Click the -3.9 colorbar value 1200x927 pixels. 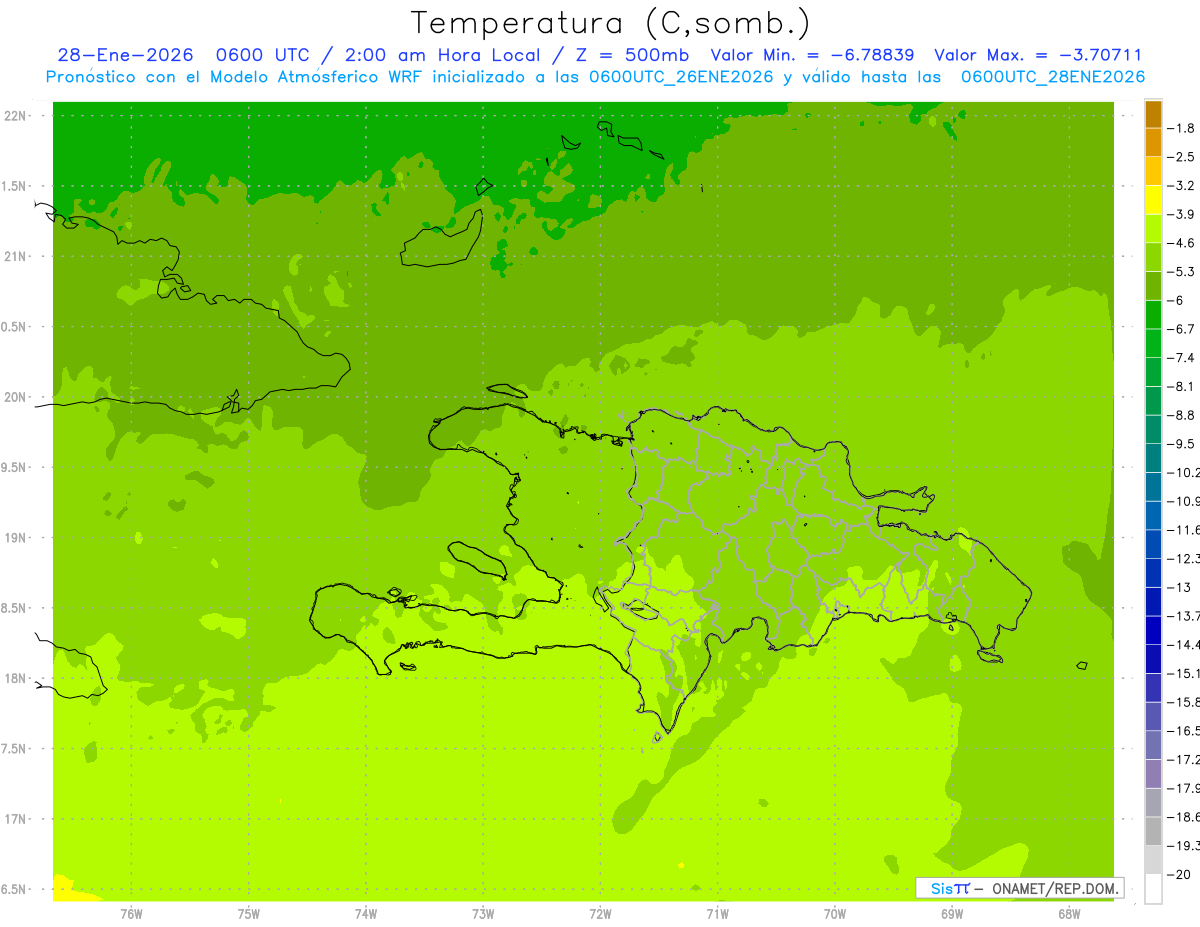(1183, 215)
